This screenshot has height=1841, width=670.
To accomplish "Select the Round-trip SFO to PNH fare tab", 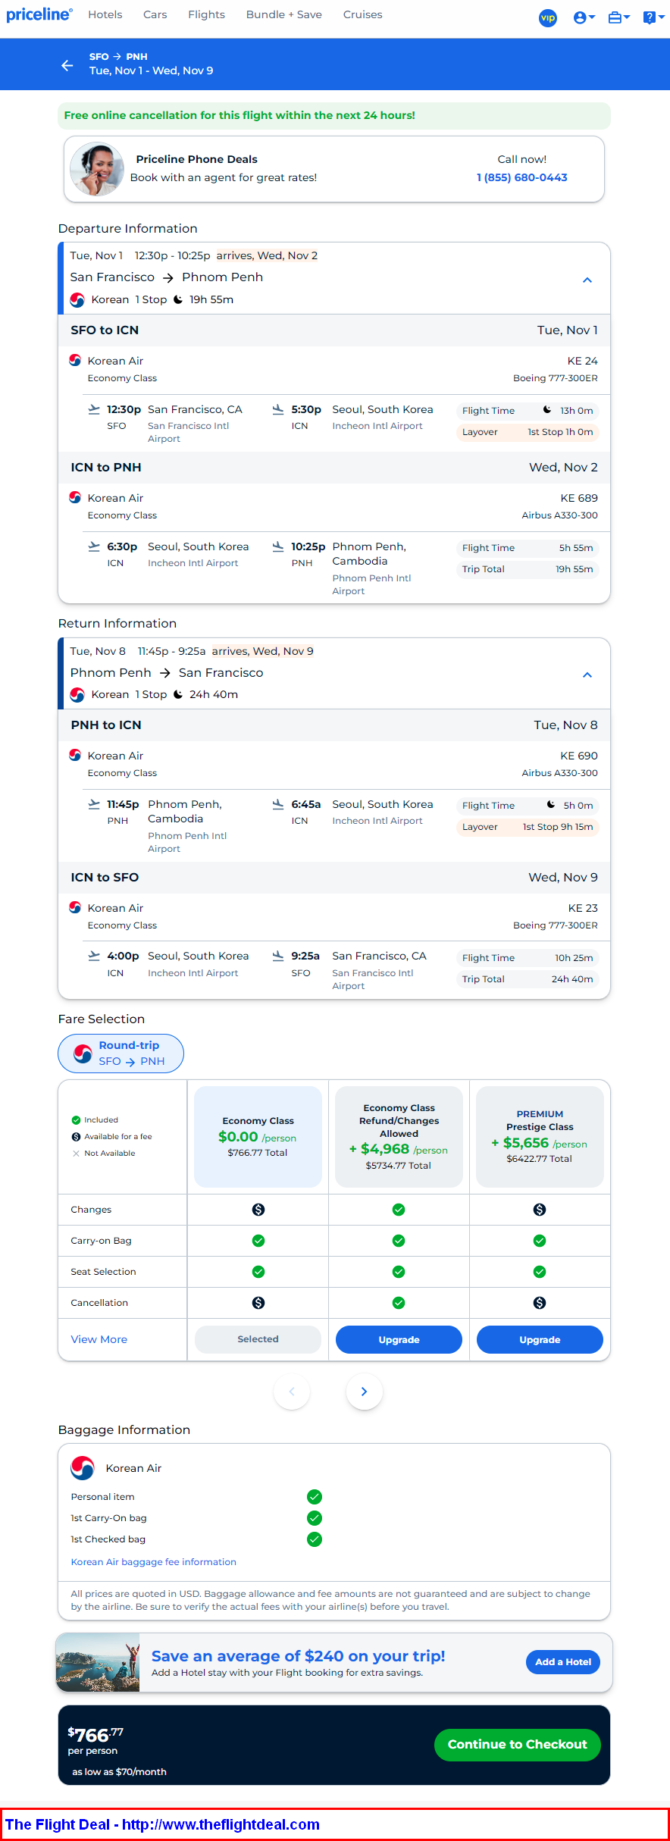I will pos(121,1053).
